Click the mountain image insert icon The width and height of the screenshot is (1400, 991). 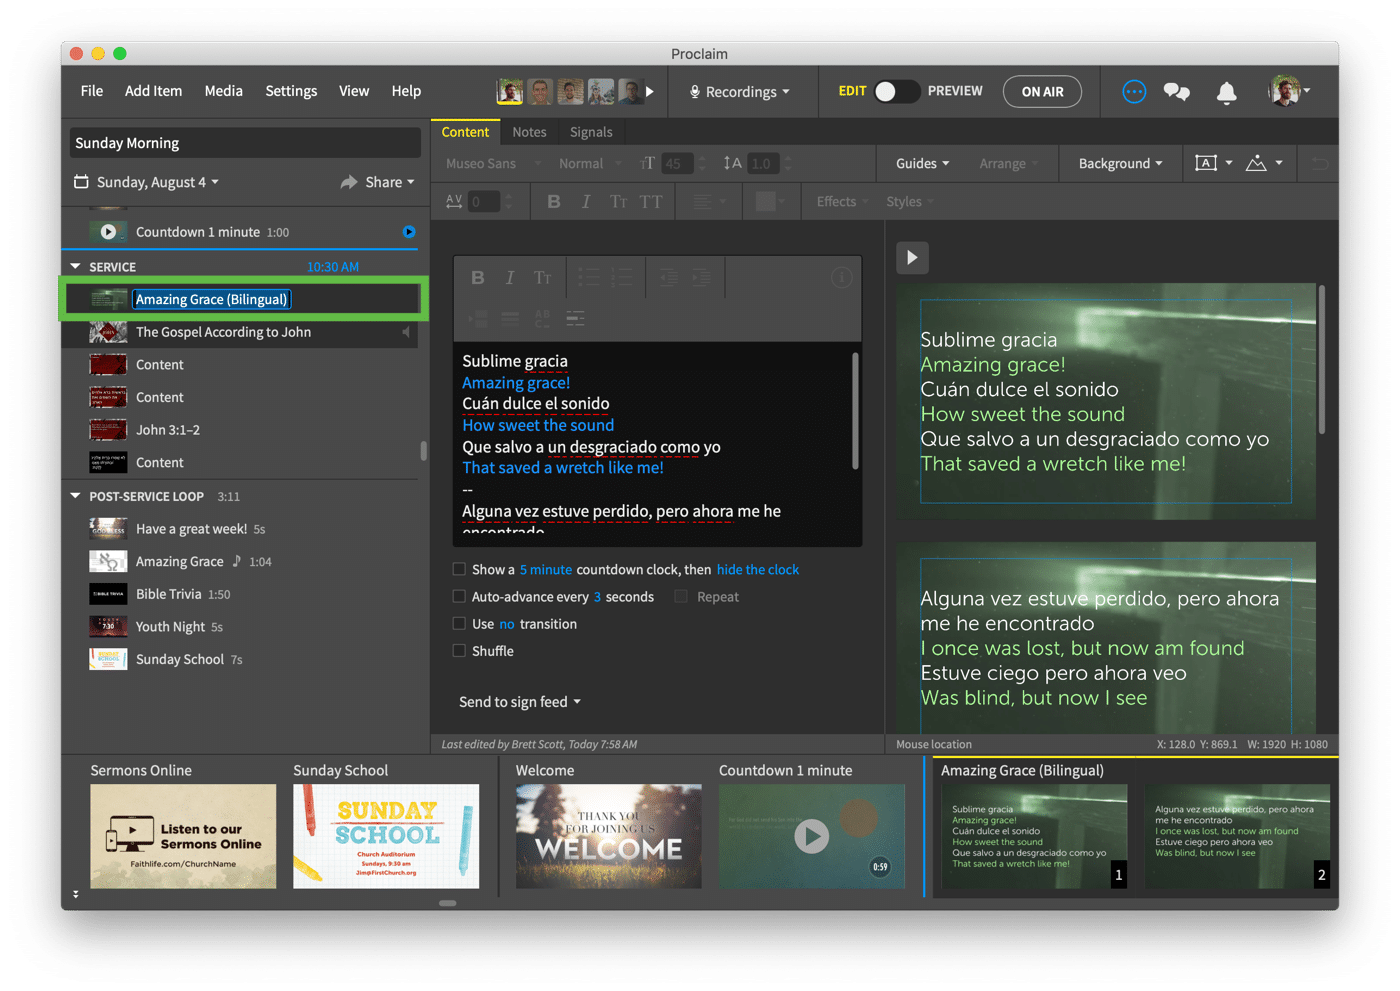[1256, 163]
